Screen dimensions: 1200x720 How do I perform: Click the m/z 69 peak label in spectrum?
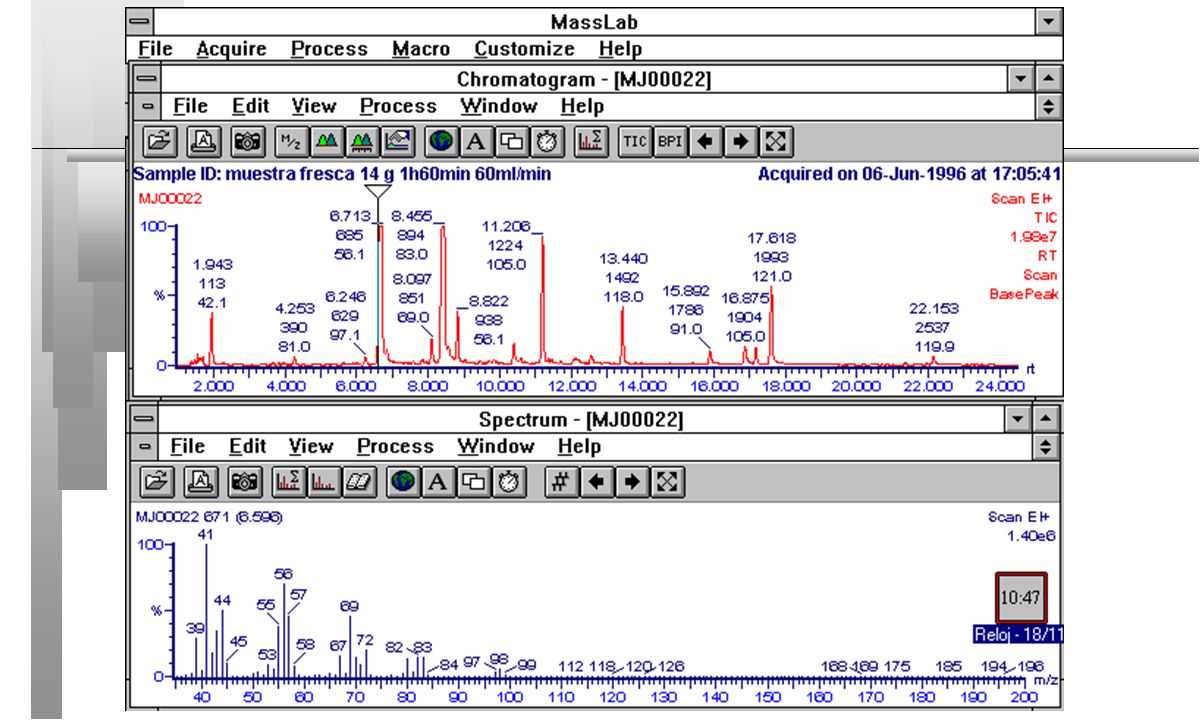point(349,606)
